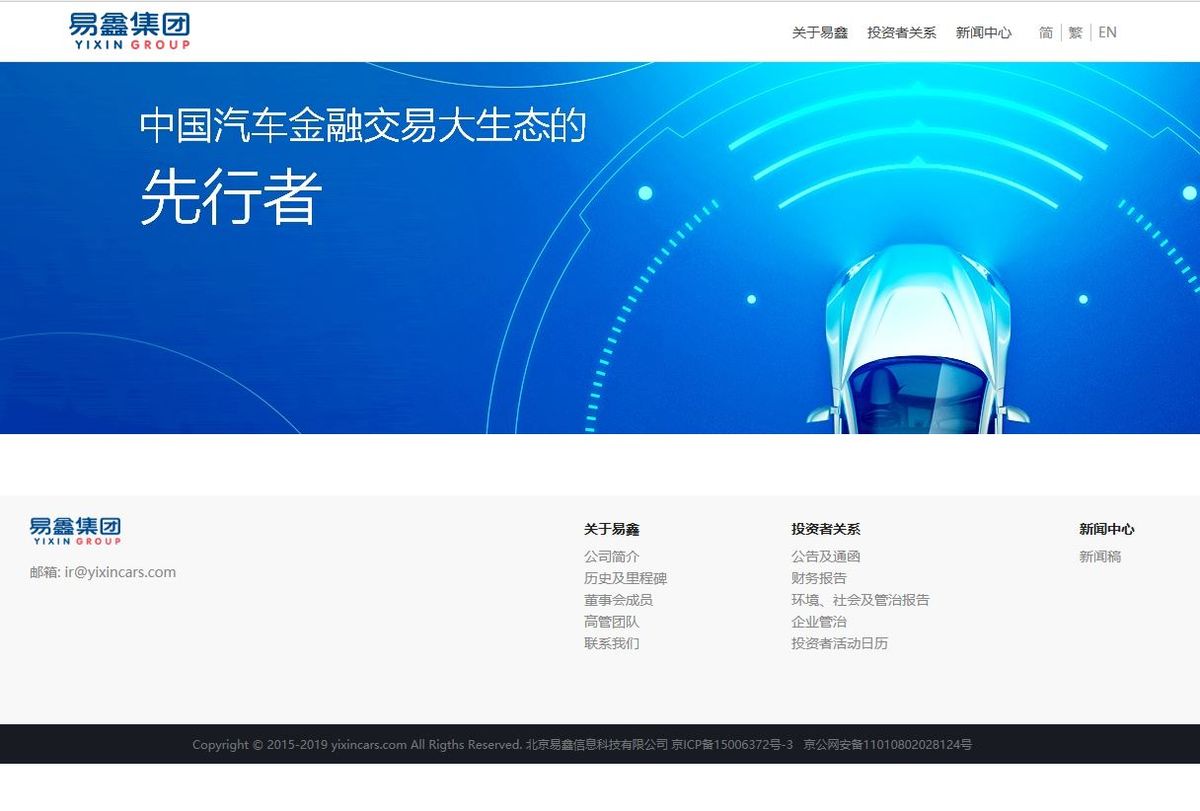Click the email address ir@yixincars.com
Screen dimensions: 1200x811
coord(120,572)
